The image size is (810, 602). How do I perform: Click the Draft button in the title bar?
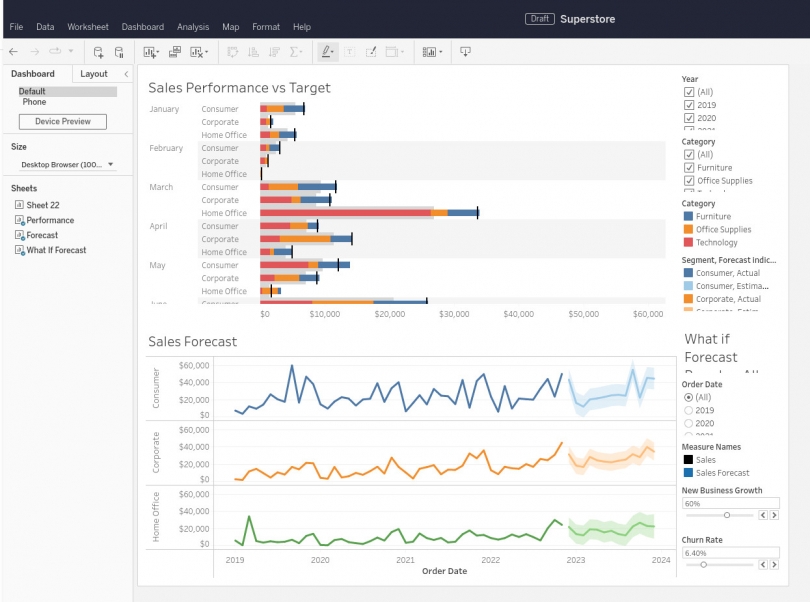pyautogui.click(x=539, y=18)
